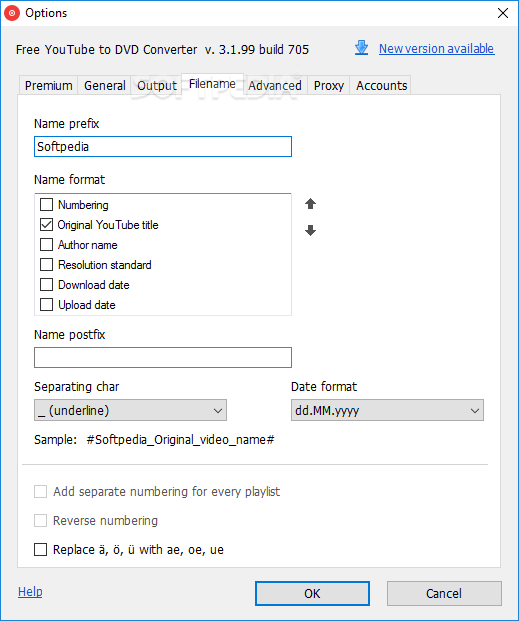The height and width of the screenshot is (621, 519).
Task: Click the blue download arrow icon
Action: click(x=361, y=48)
